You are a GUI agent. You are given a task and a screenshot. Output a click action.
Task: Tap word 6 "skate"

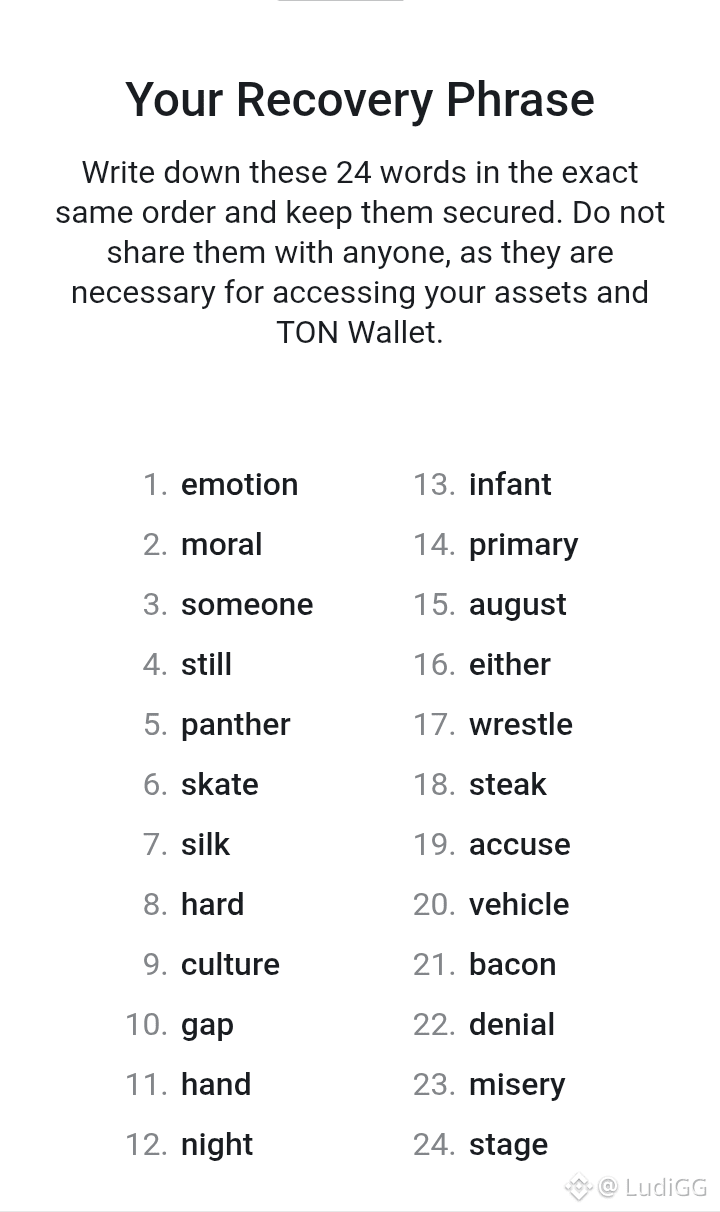pyautogui.click(x=219, y=785)
